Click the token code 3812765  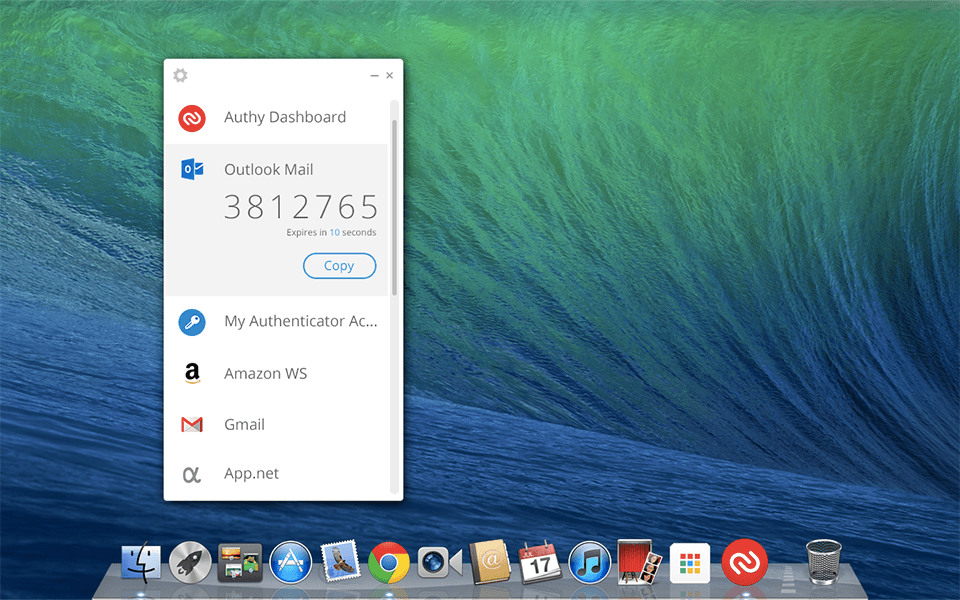301,207
